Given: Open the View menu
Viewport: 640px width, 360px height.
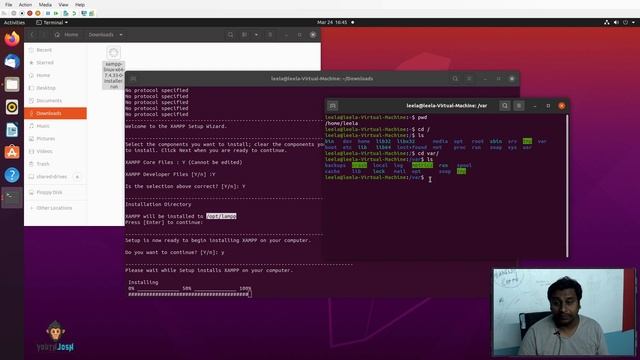Looking at the screenshot, I should point(63,4).
